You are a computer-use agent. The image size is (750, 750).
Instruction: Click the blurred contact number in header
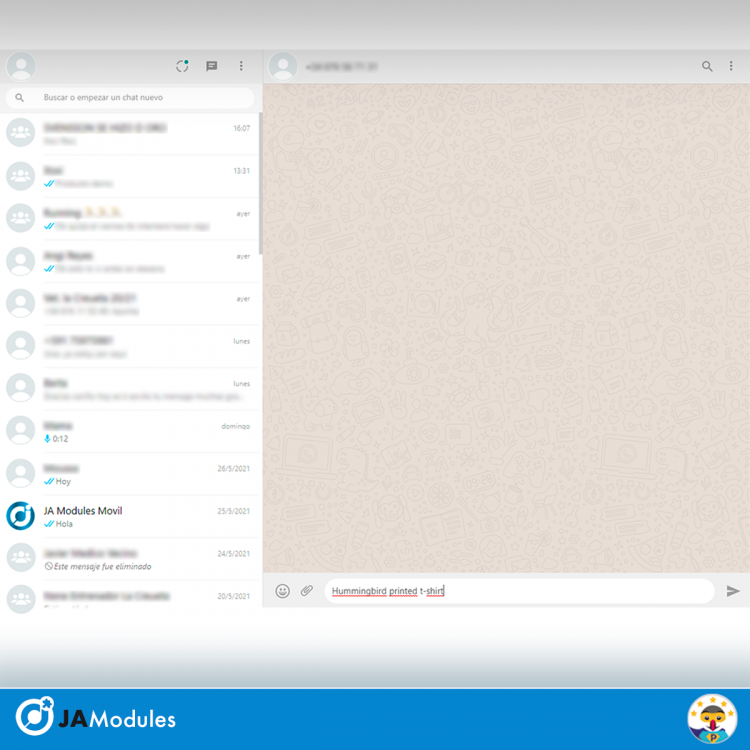tap(342, 67)
